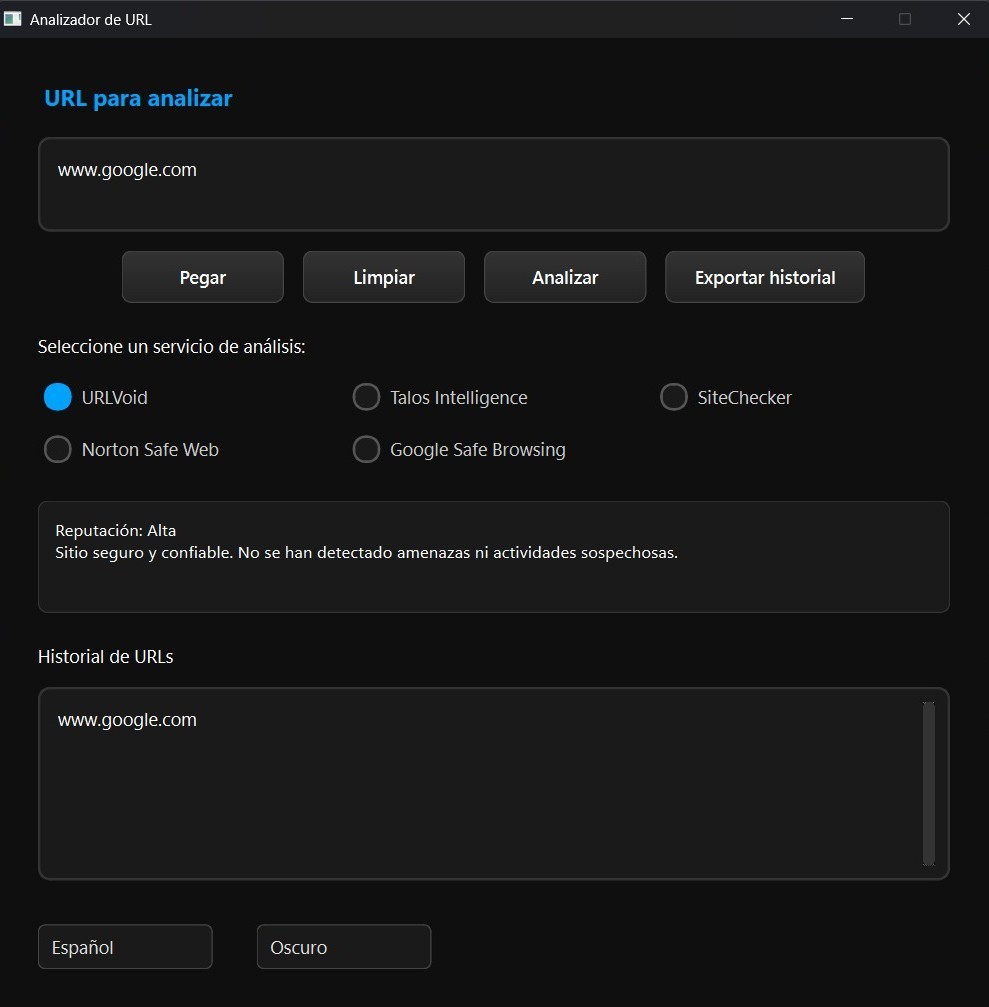Enable Google Safe Browsing service
This screenshot has height=1007, width=989.
coord(367,450)
